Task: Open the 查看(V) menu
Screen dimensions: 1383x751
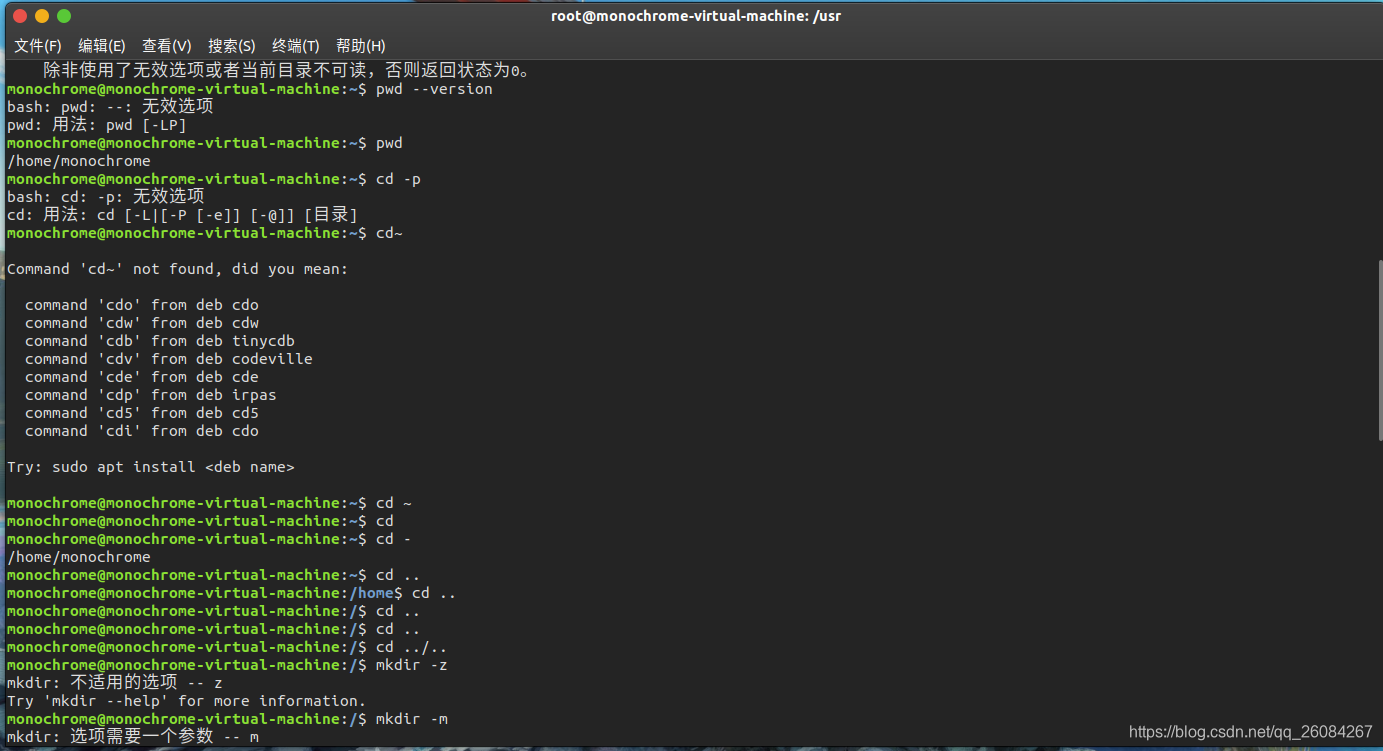Action: point(166,46)
